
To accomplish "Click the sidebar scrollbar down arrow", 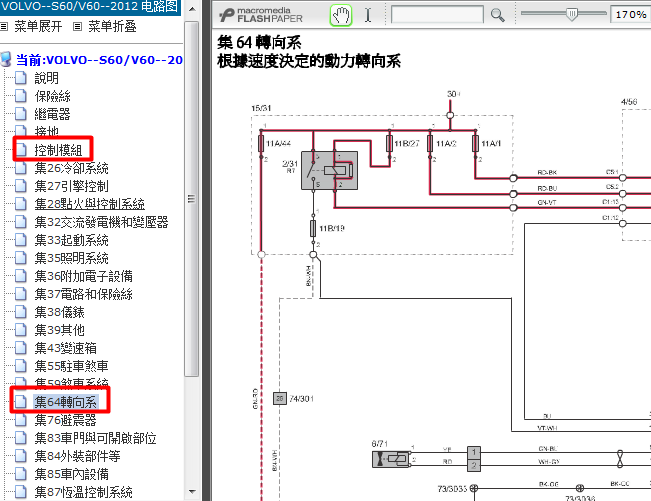I will tap(192, 492).
